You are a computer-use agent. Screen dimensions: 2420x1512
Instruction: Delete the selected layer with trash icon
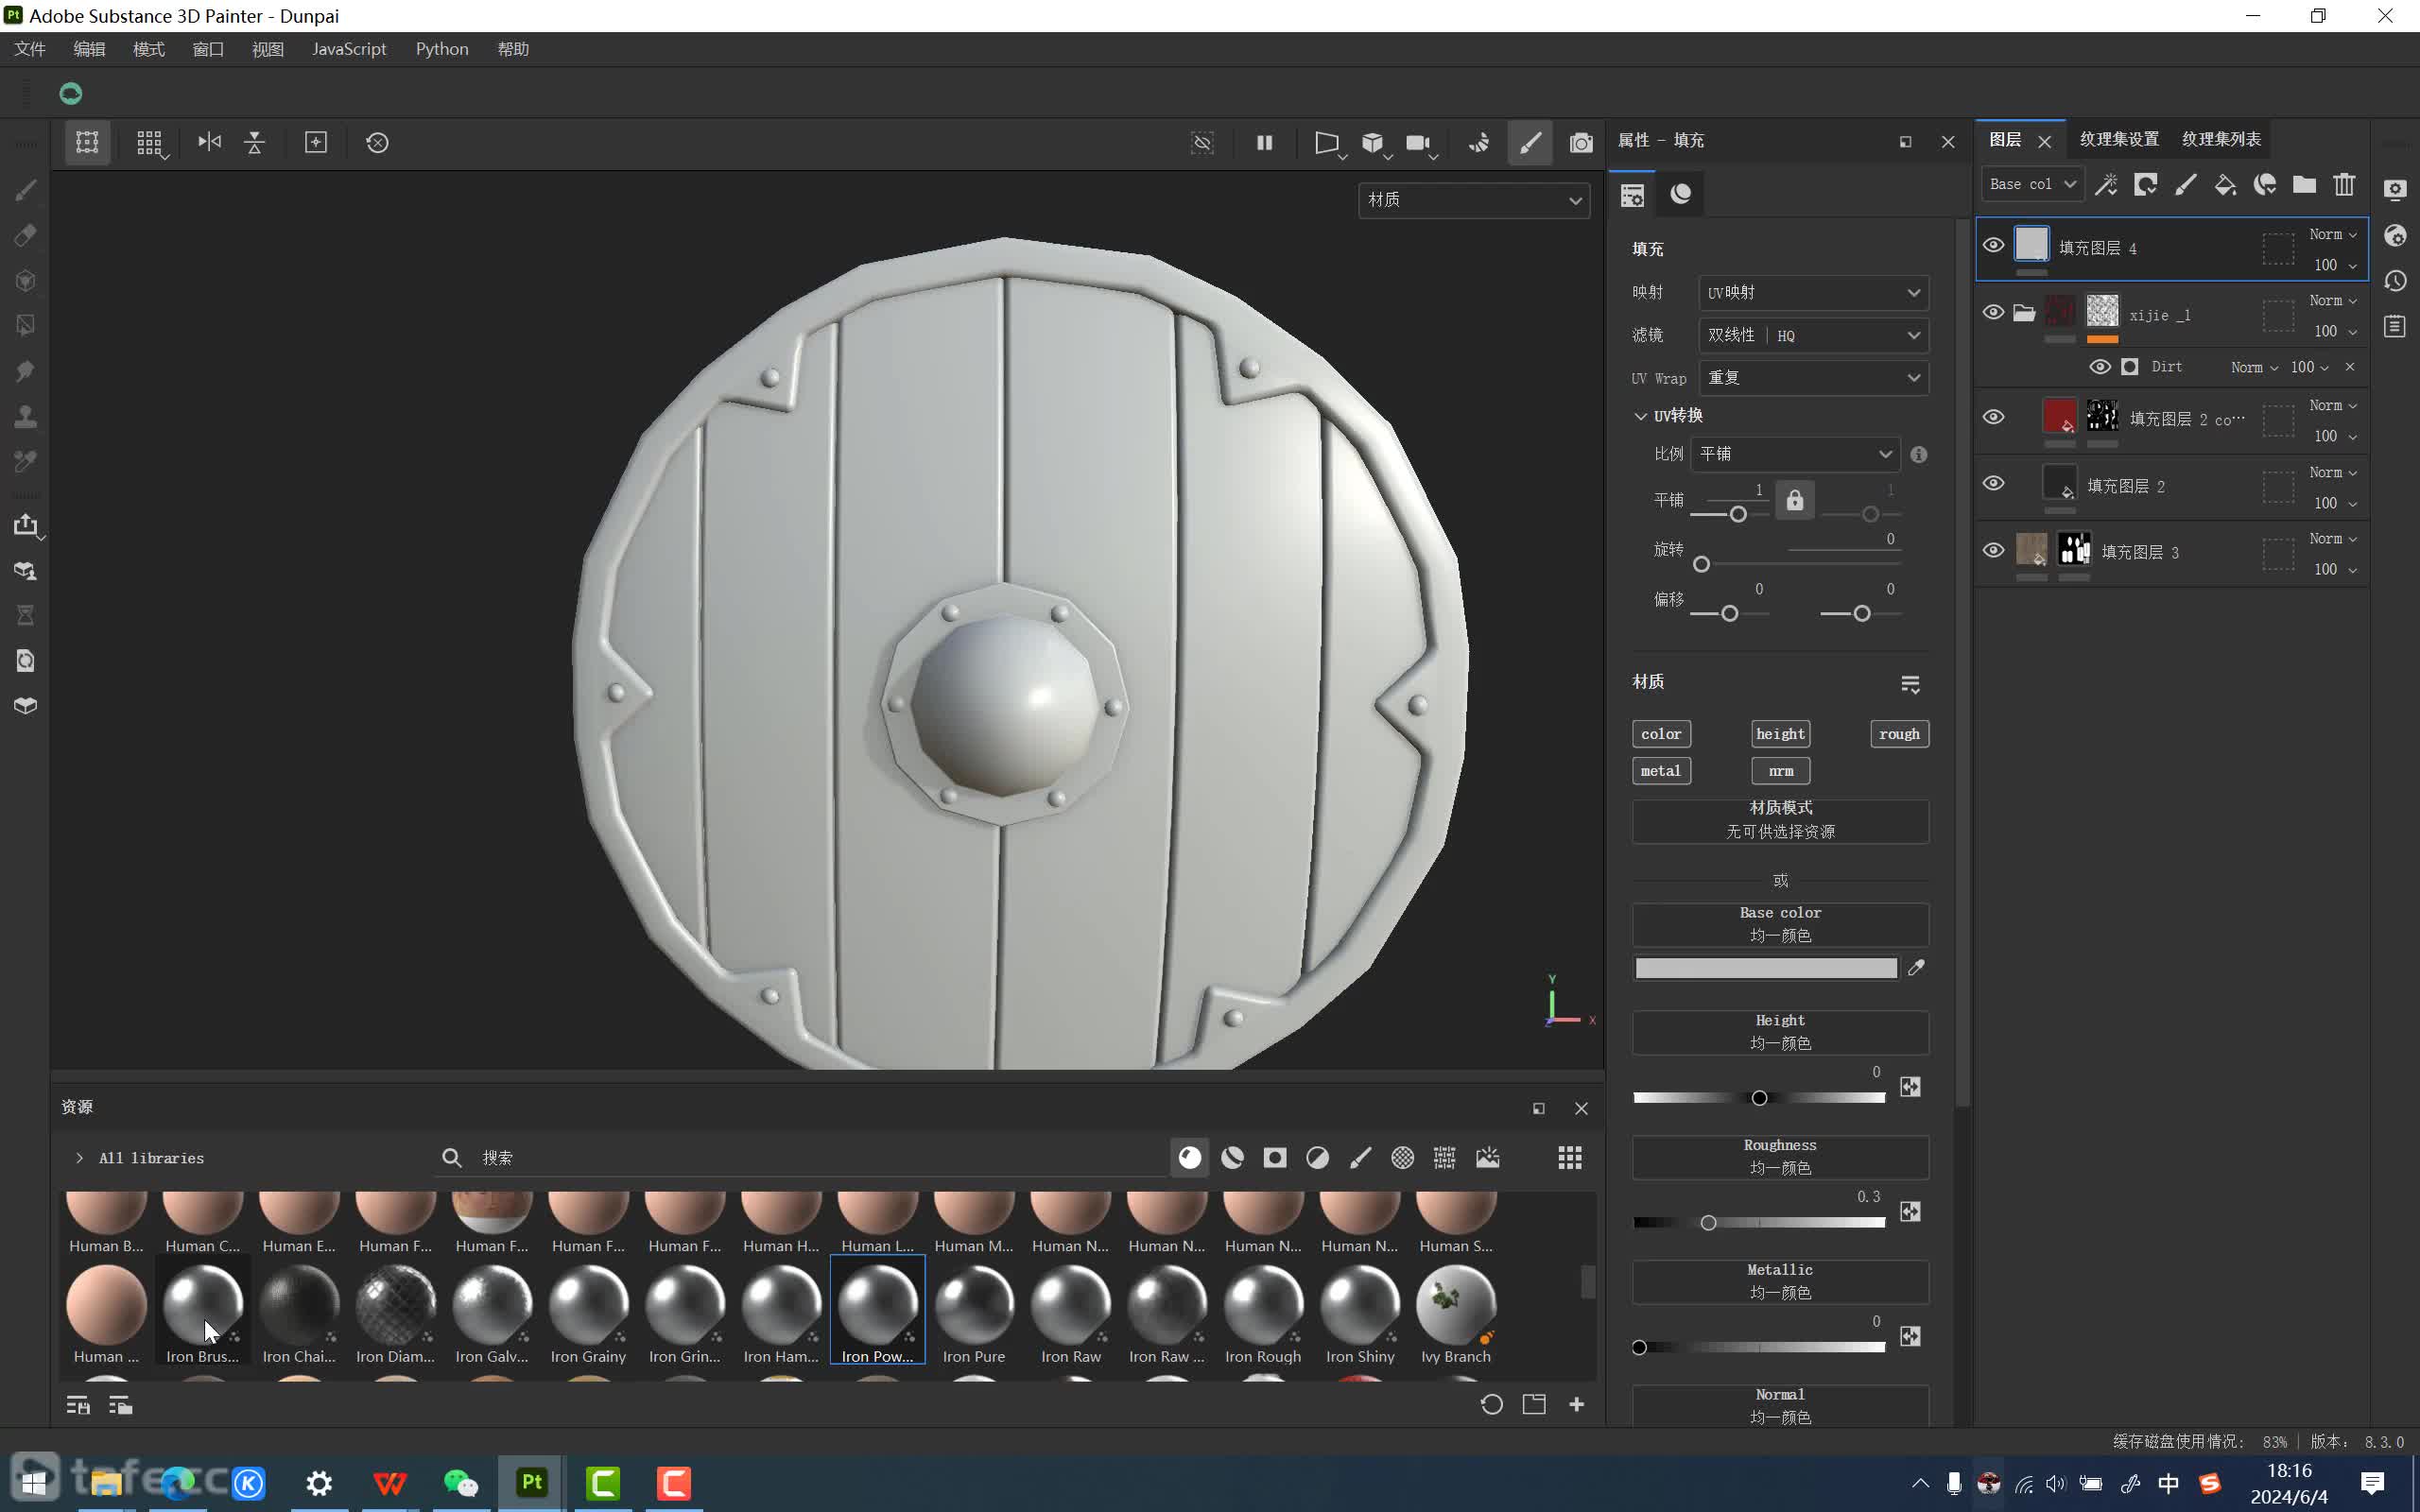[2344, 184]
